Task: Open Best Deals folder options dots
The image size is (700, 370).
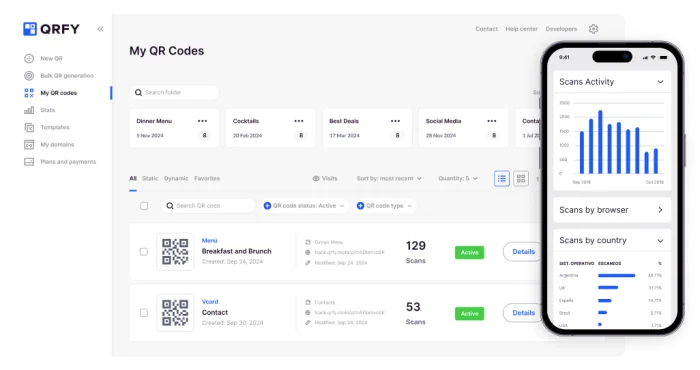Action: point(396,121)
